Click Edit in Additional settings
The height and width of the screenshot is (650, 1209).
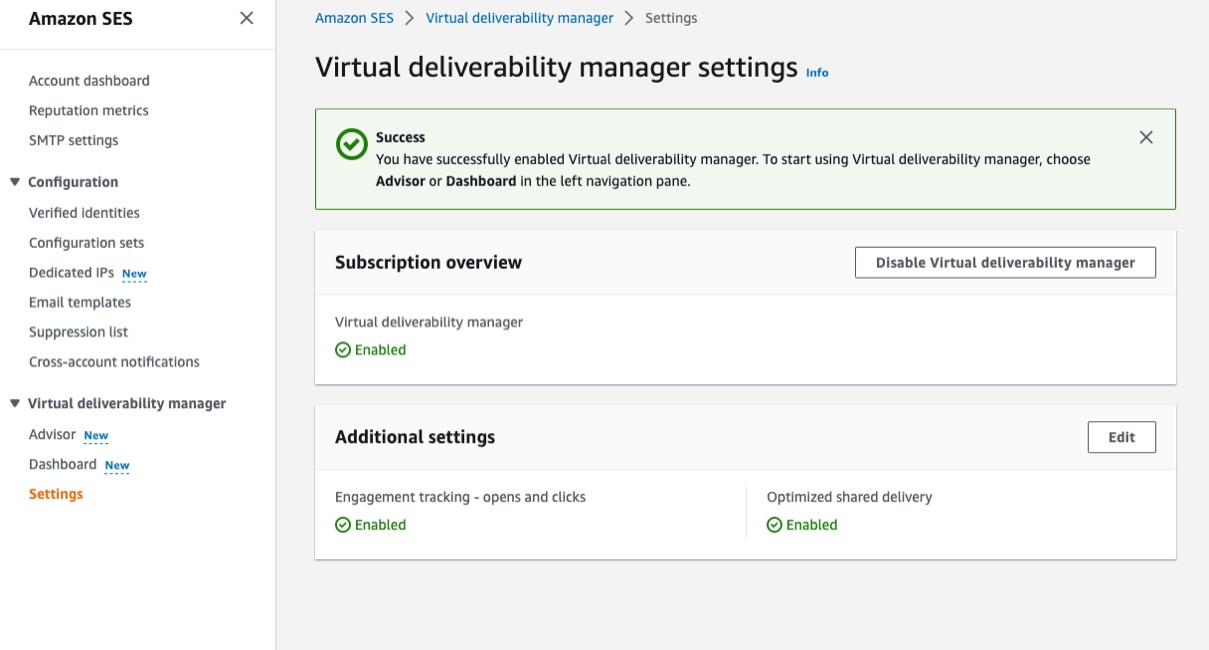pos(1121,437)
